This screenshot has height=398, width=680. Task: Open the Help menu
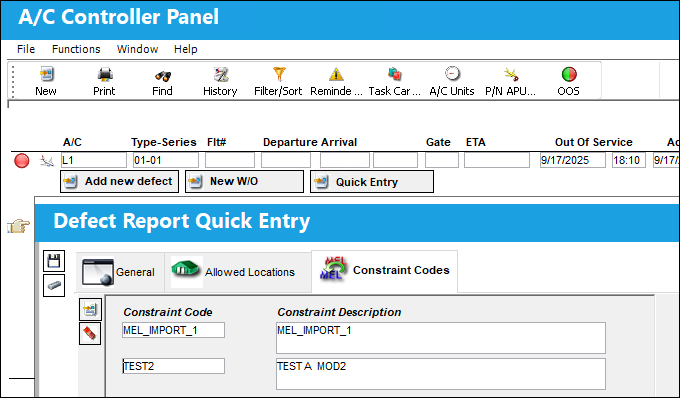click(x=186, y=49)
